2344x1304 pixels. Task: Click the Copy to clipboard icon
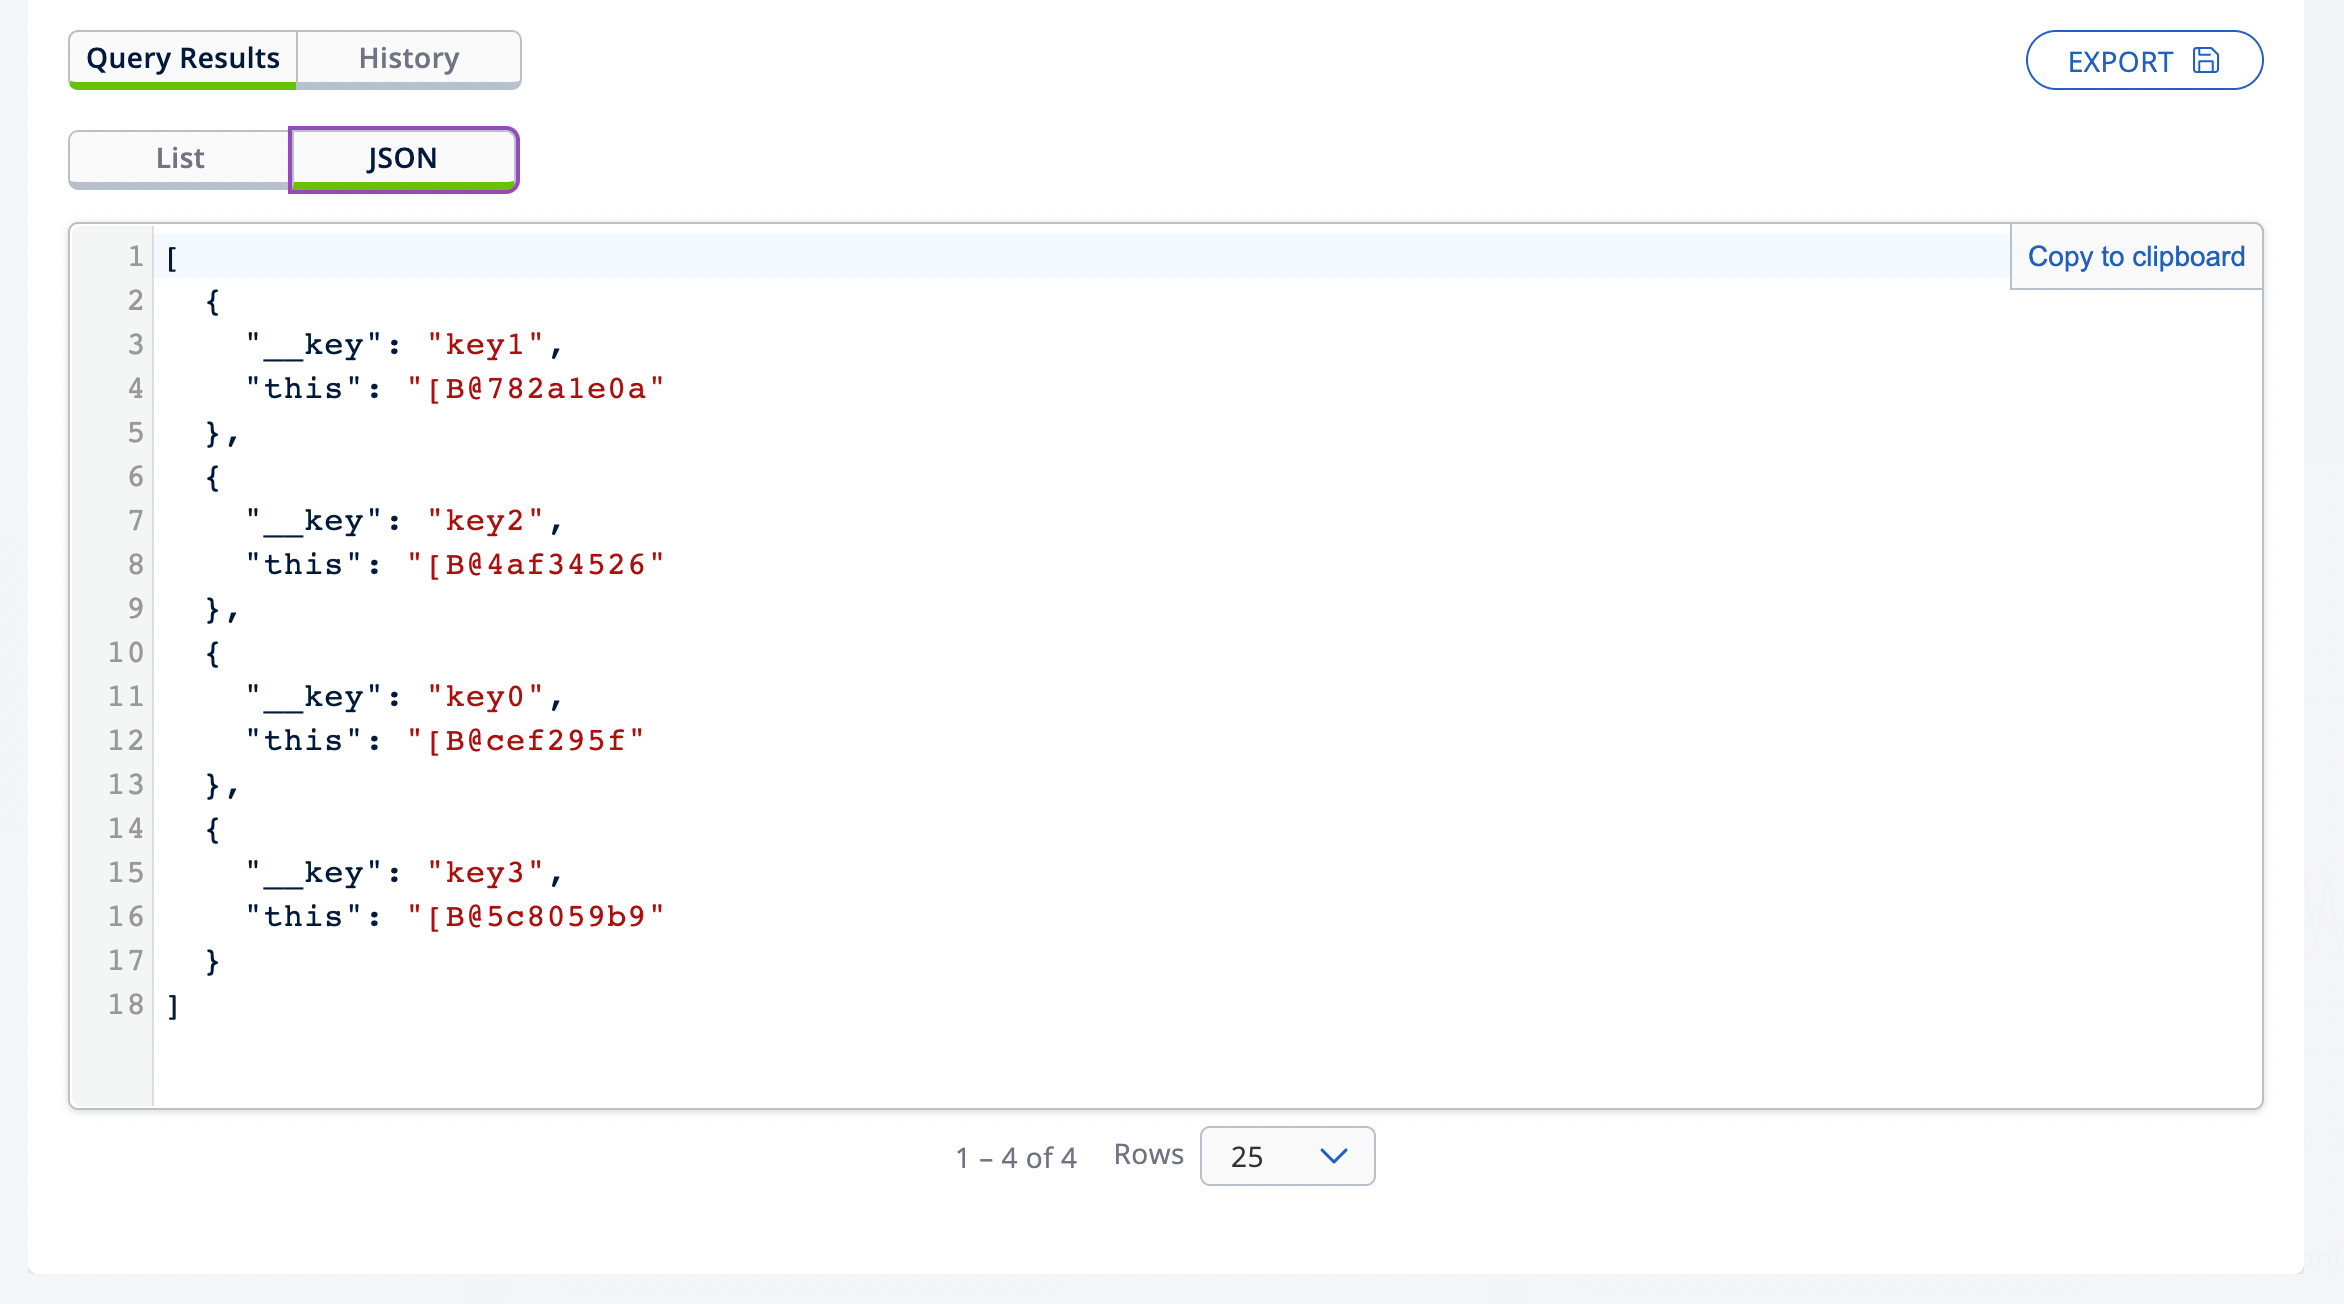pos(2137,255)
